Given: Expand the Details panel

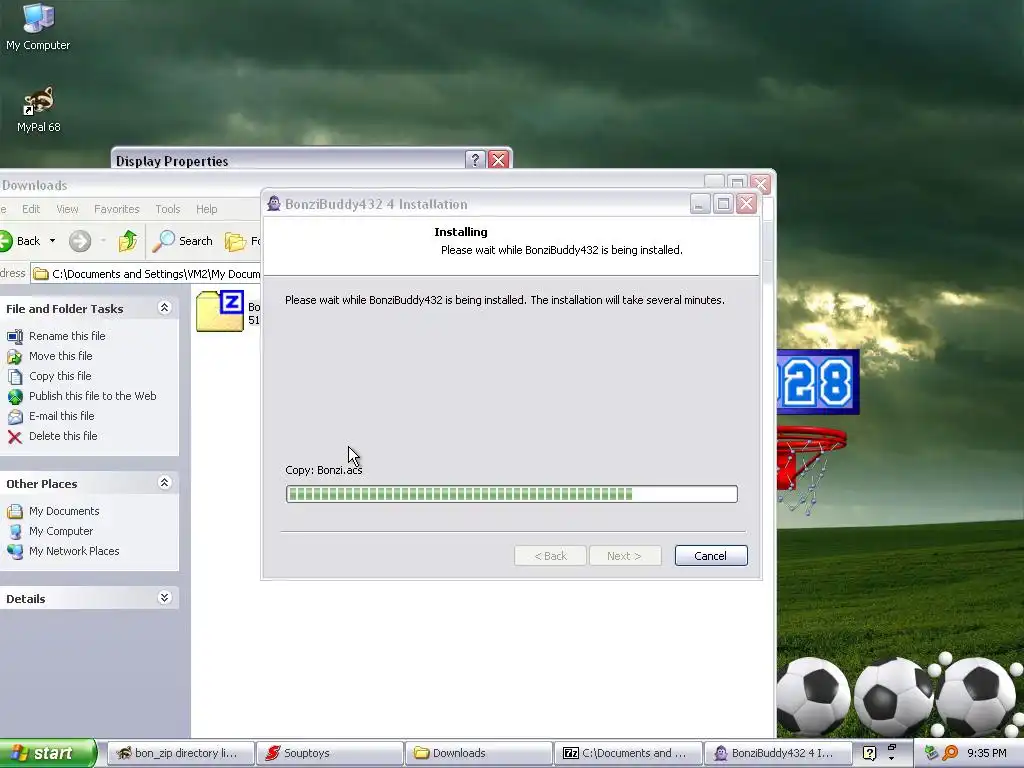Looking at the screenshot, I should tap(164, 598).
